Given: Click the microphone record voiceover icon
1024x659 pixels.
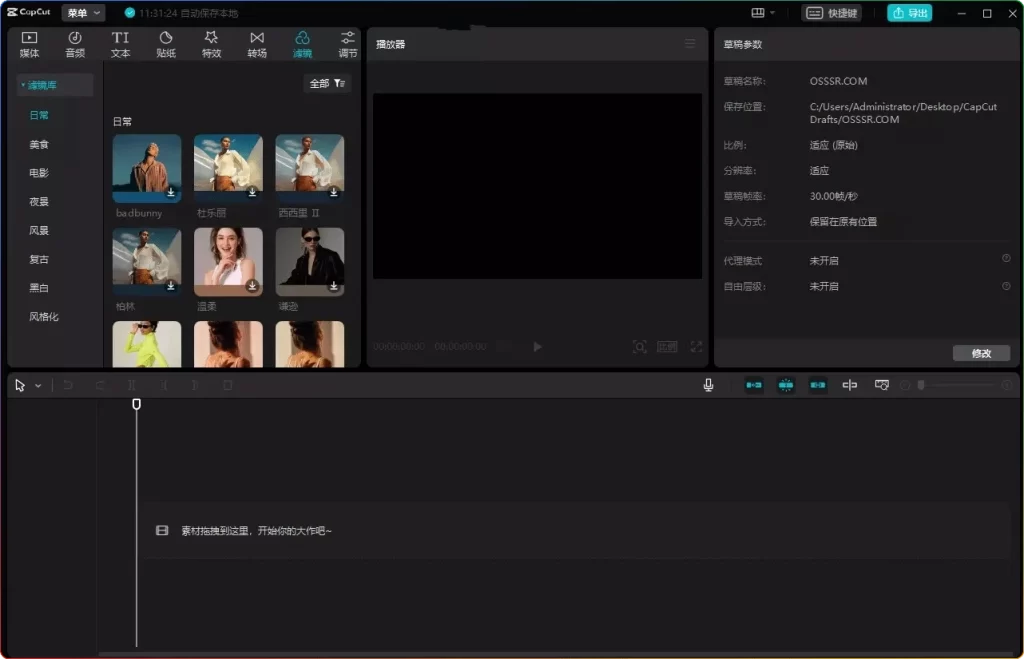Looking at the screenshot, I should (x=708, y=385).
